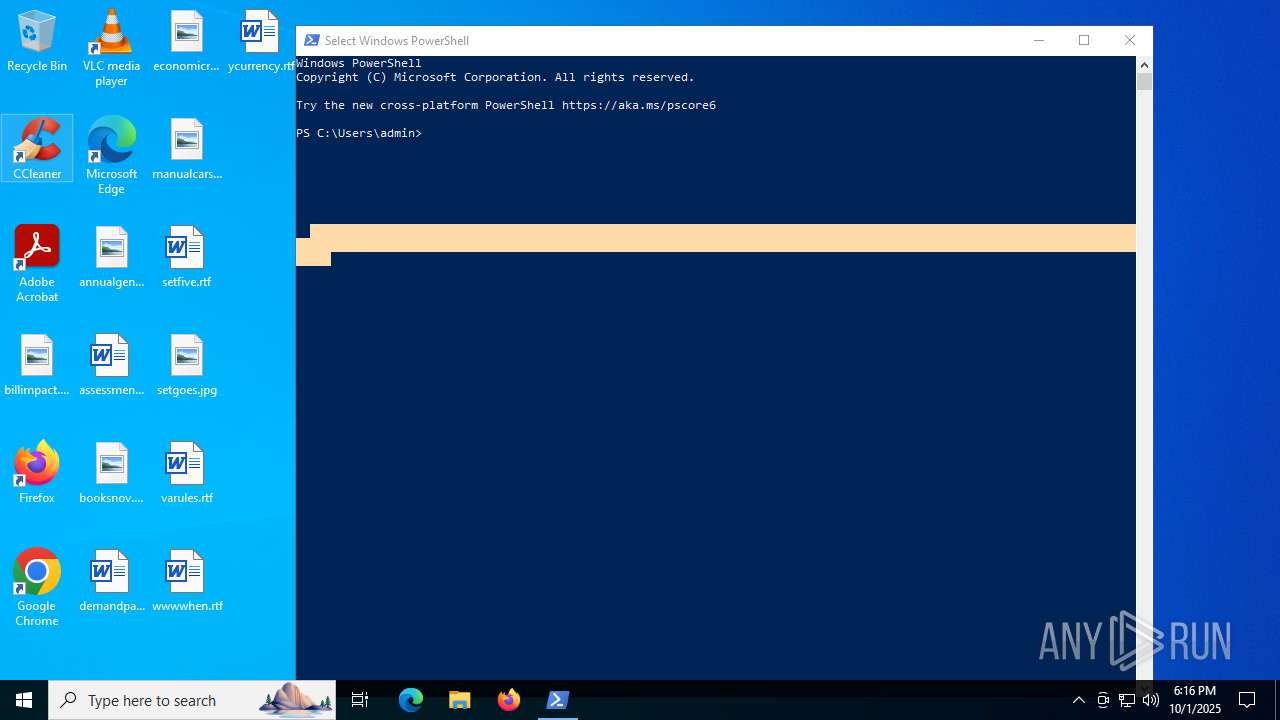Image resolution: width=1280 pixels, height=720 pixels.
Task: Select the billimpact... image file
Action: coord(37,365)
